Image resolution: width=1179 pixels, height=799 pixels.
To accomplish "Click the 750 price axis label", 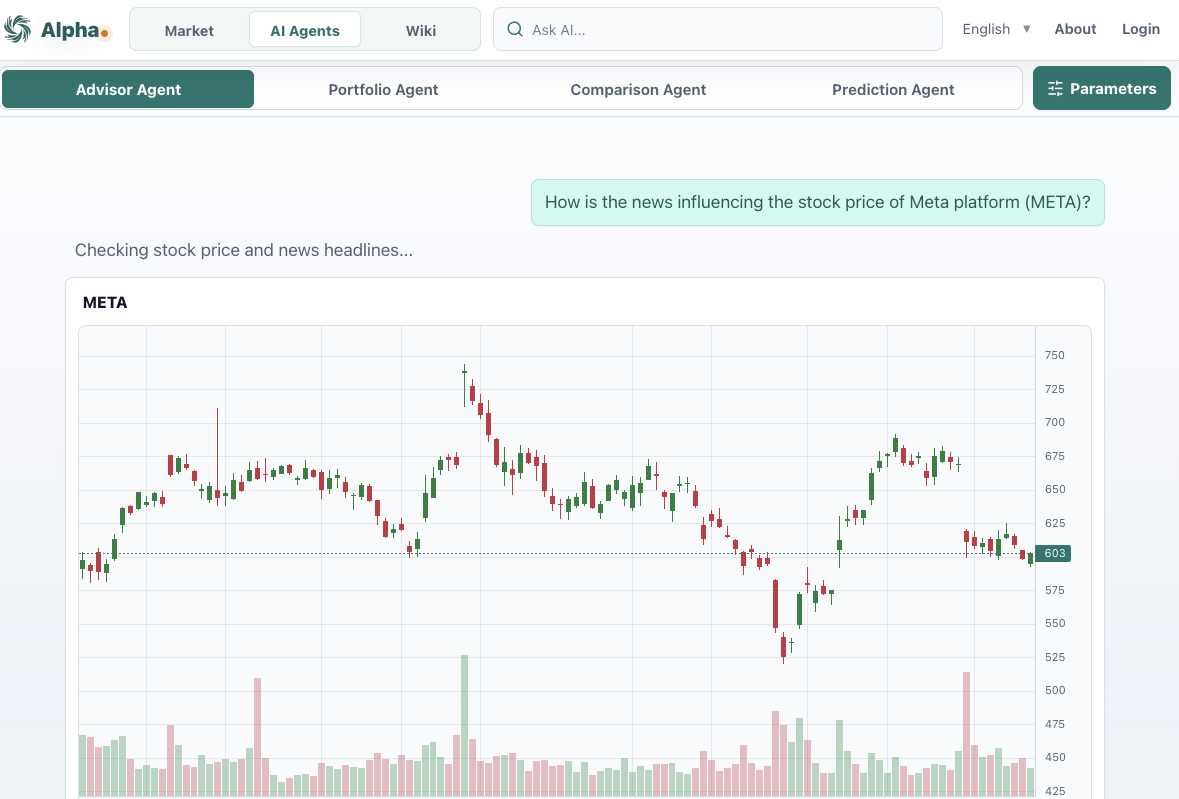I will pos(1054,356).
